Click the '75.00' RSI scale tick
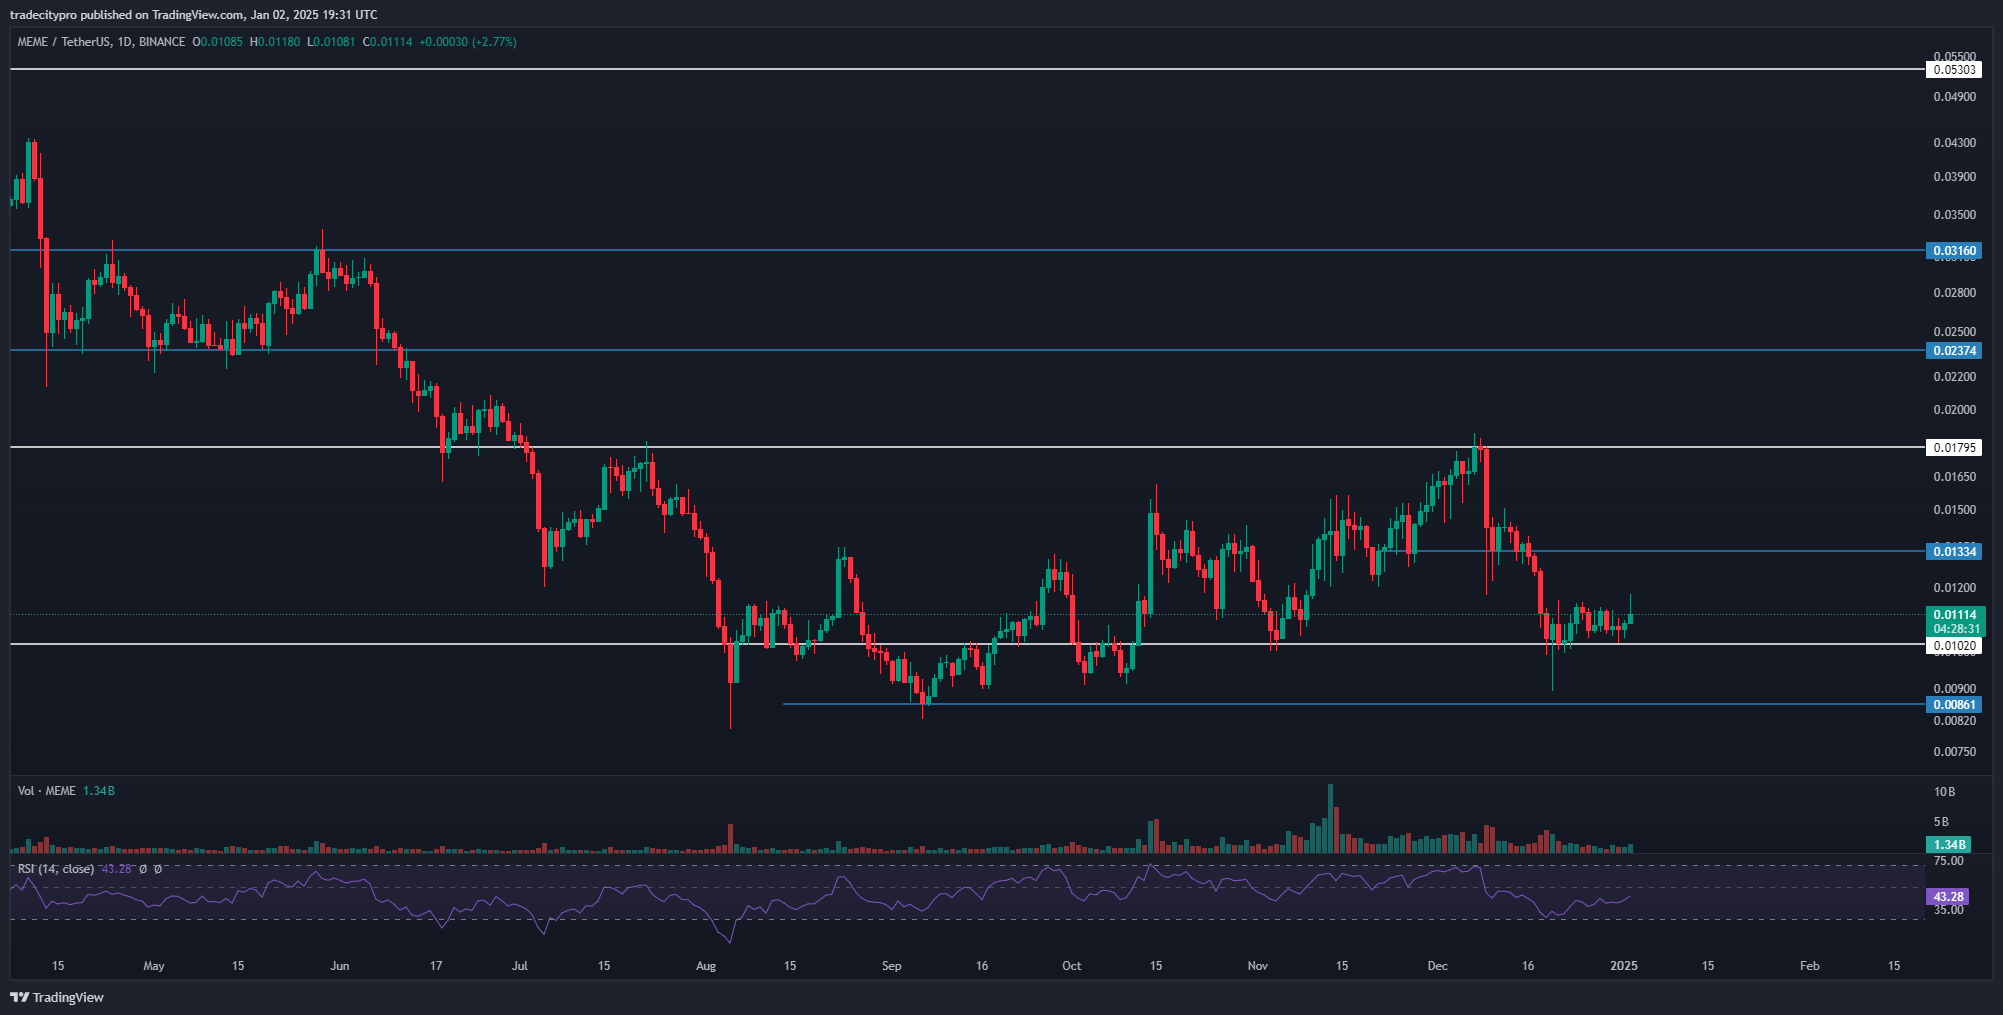Image resolution: width=2003 pixels, height=1015 pixels. 1948,861
